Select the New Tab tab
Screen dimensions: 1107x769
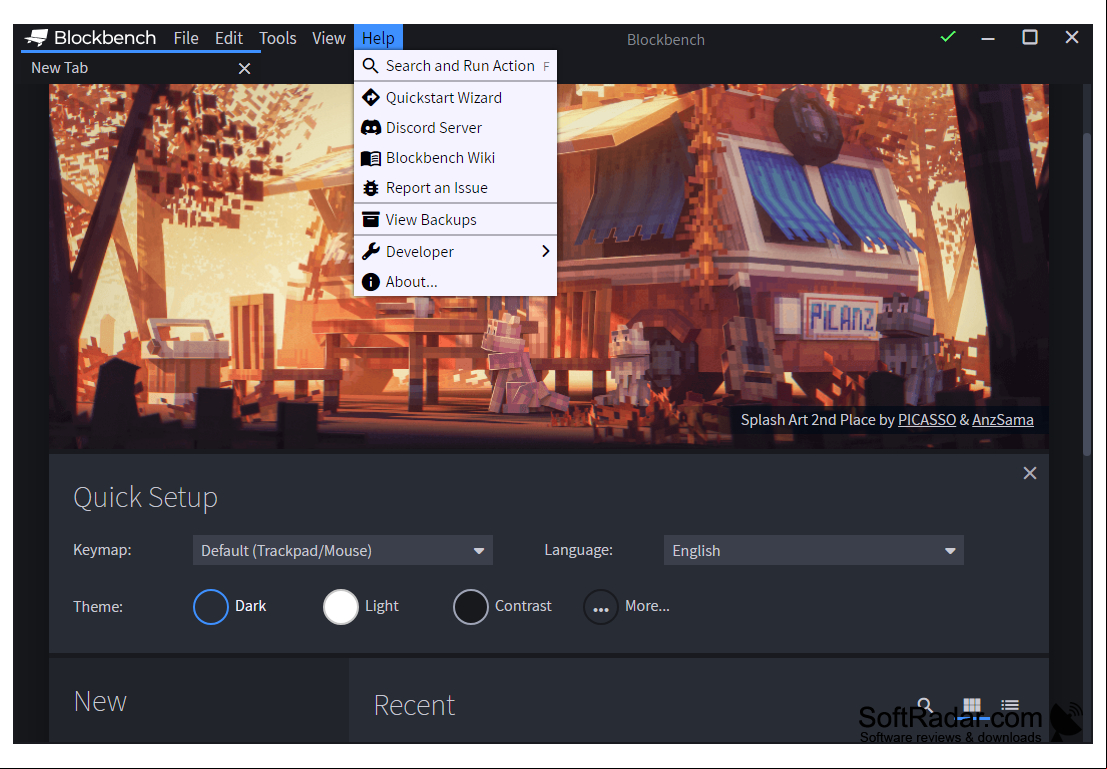[140, 68]
